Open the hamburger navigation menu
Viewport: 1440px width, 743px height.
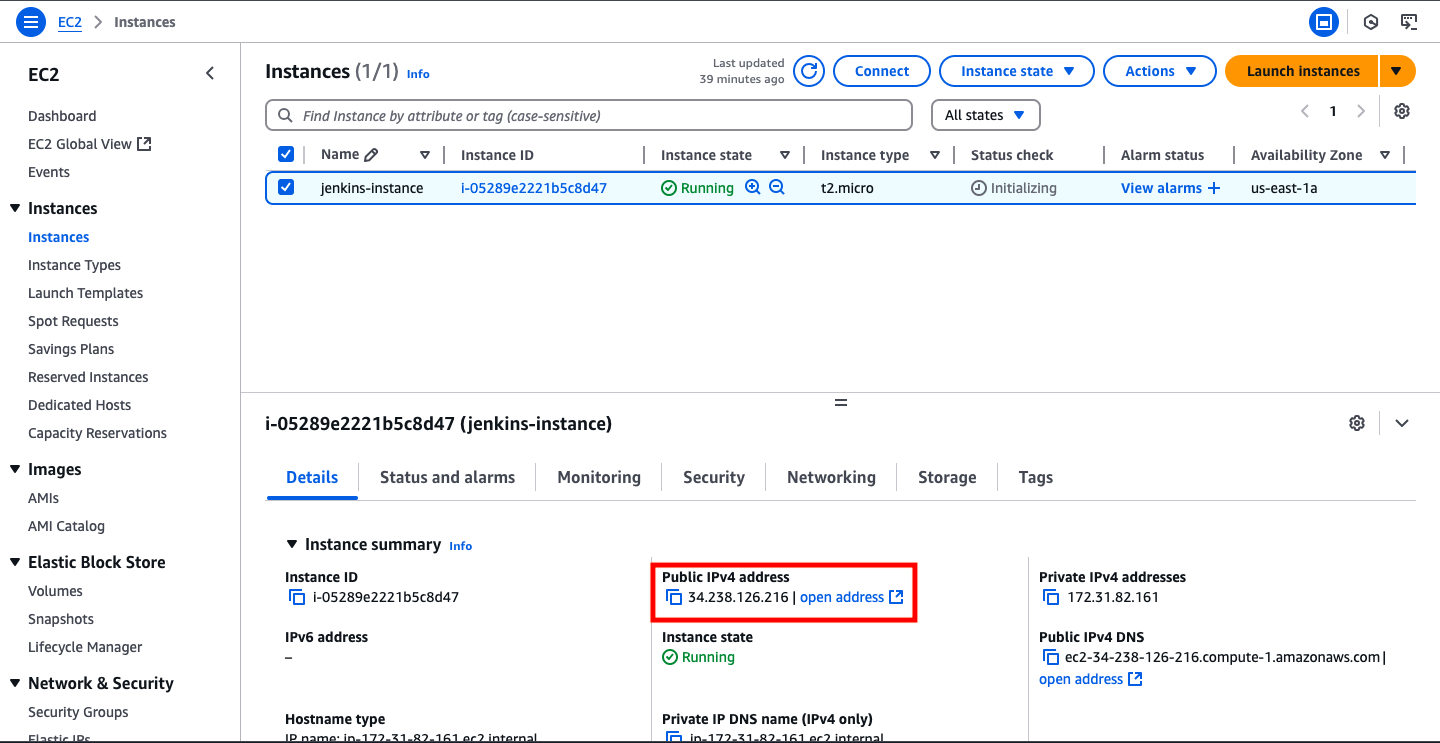pos(31,21)
